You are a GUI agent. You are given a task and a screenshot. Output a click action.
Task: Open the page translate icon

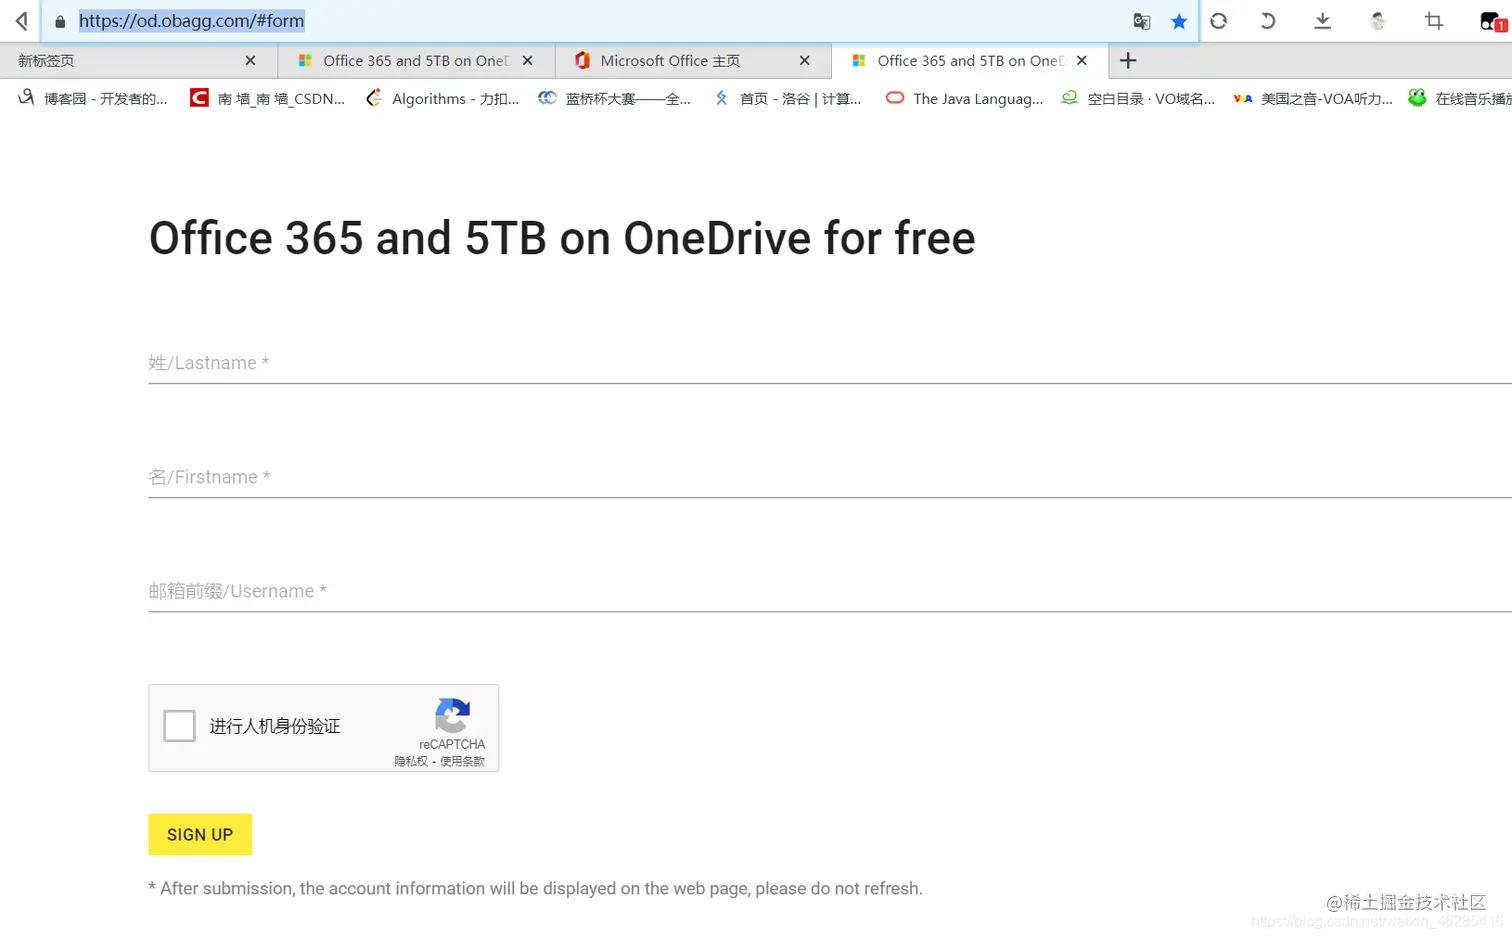(1142, 21)
